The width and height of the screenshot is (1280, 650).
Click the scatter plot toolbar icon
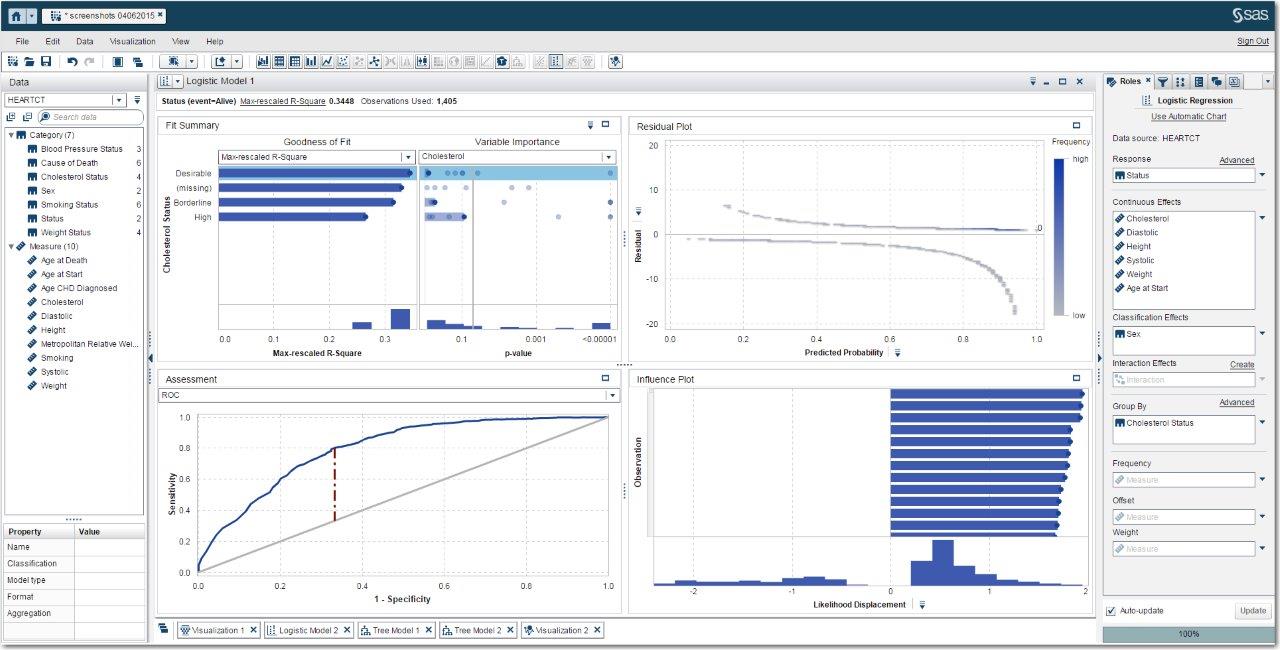click(x=343, y=62)
